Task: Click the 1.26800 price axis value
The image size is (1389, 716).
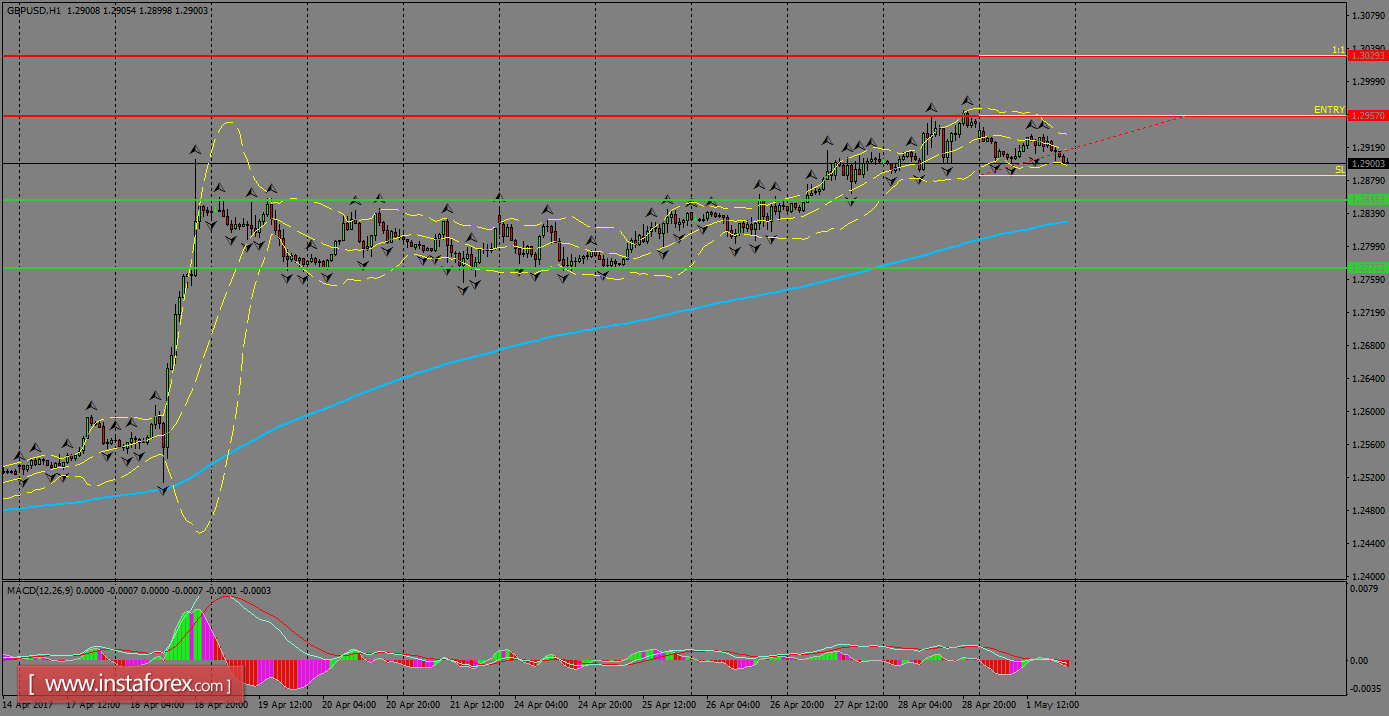Action: coord(1367,346)
